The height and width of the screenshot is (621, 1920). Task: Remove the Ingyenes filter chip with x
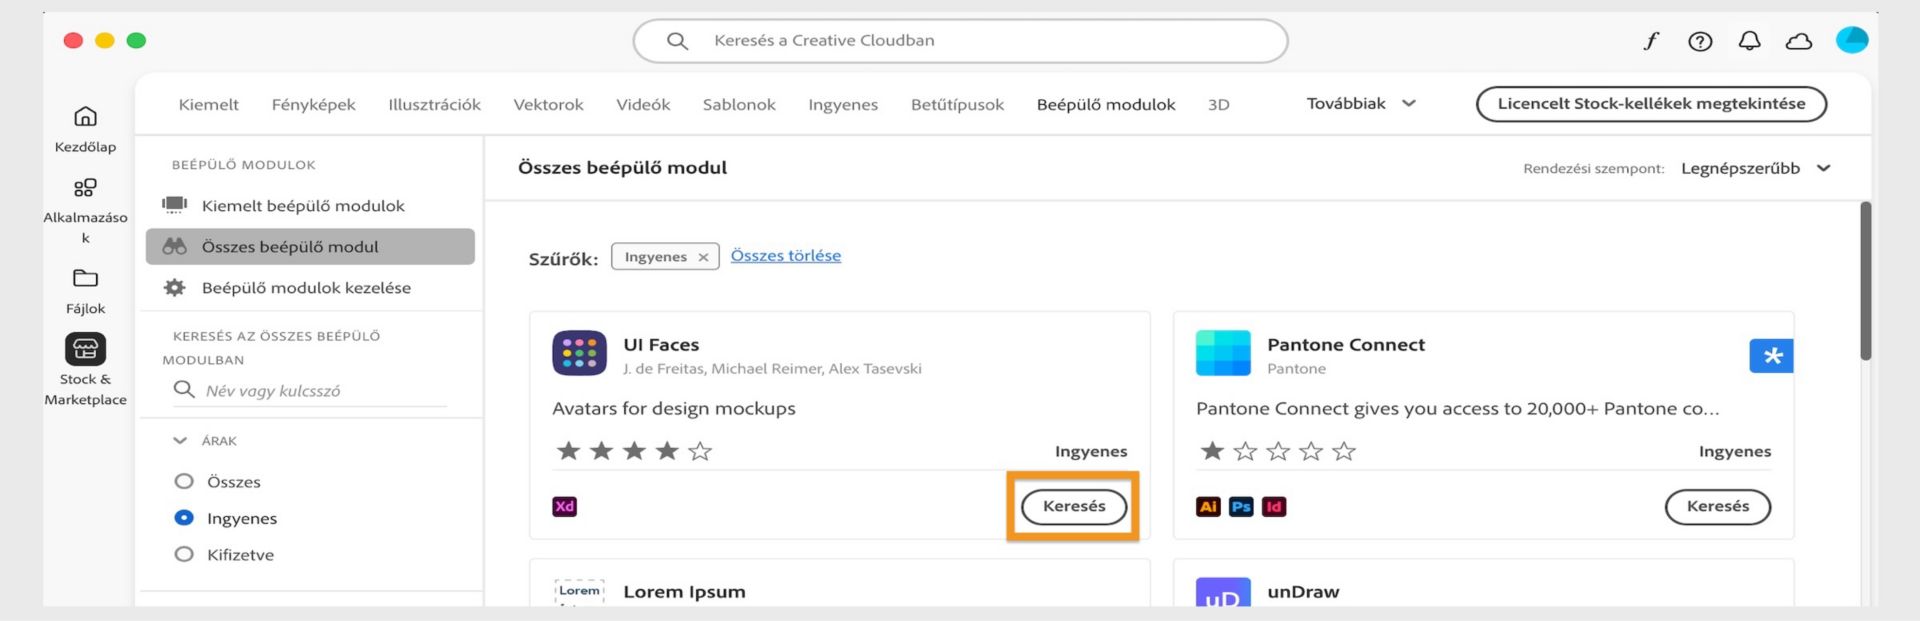(703, 257)
